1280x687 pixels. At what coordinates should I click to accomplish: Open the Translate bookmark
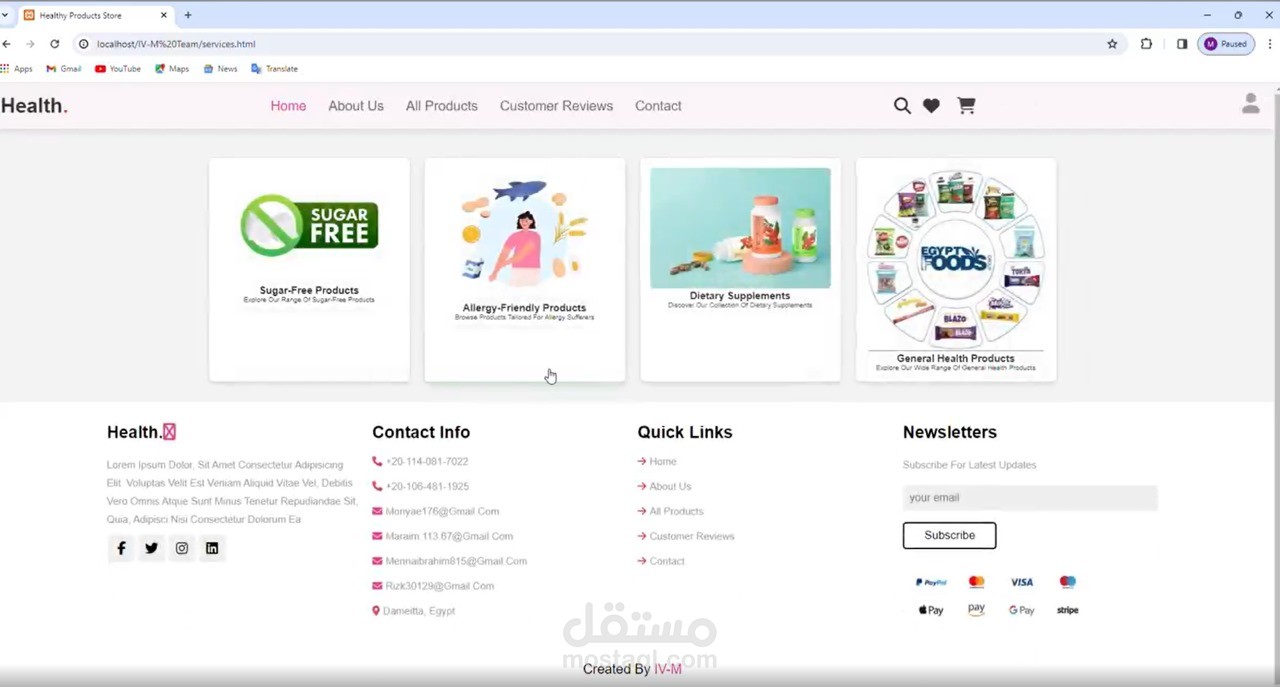click(x=274, y=69)
